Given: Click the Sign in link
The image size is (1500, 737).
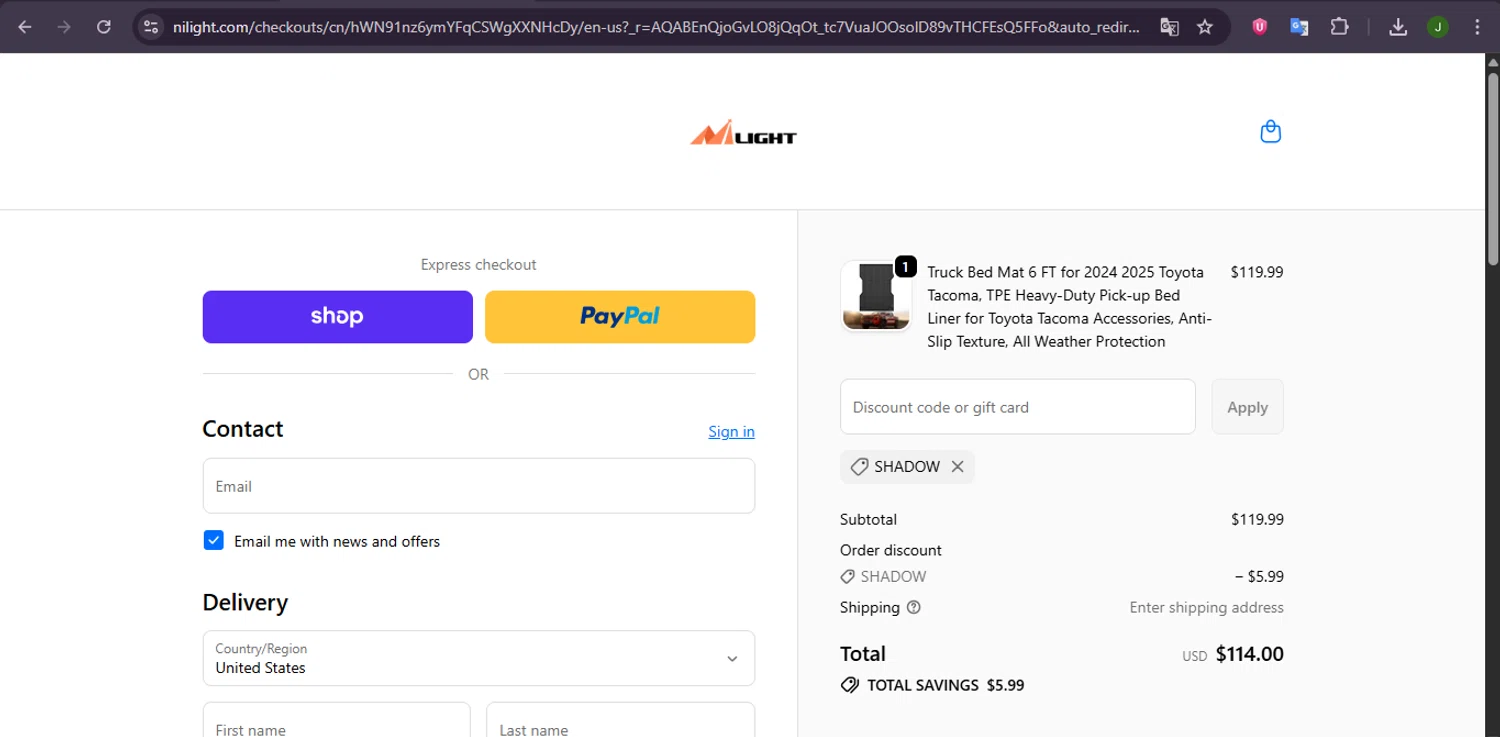Looking at the screenshot, I should point(731,431).
